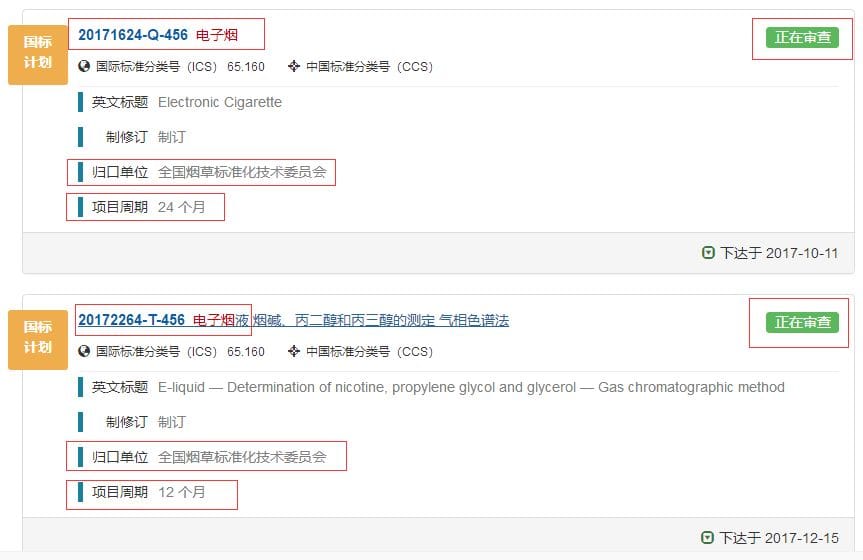The image size is (863, 560).
Task: Click 下达于 2017-12-15 date text
Action: tap(779, 537)
